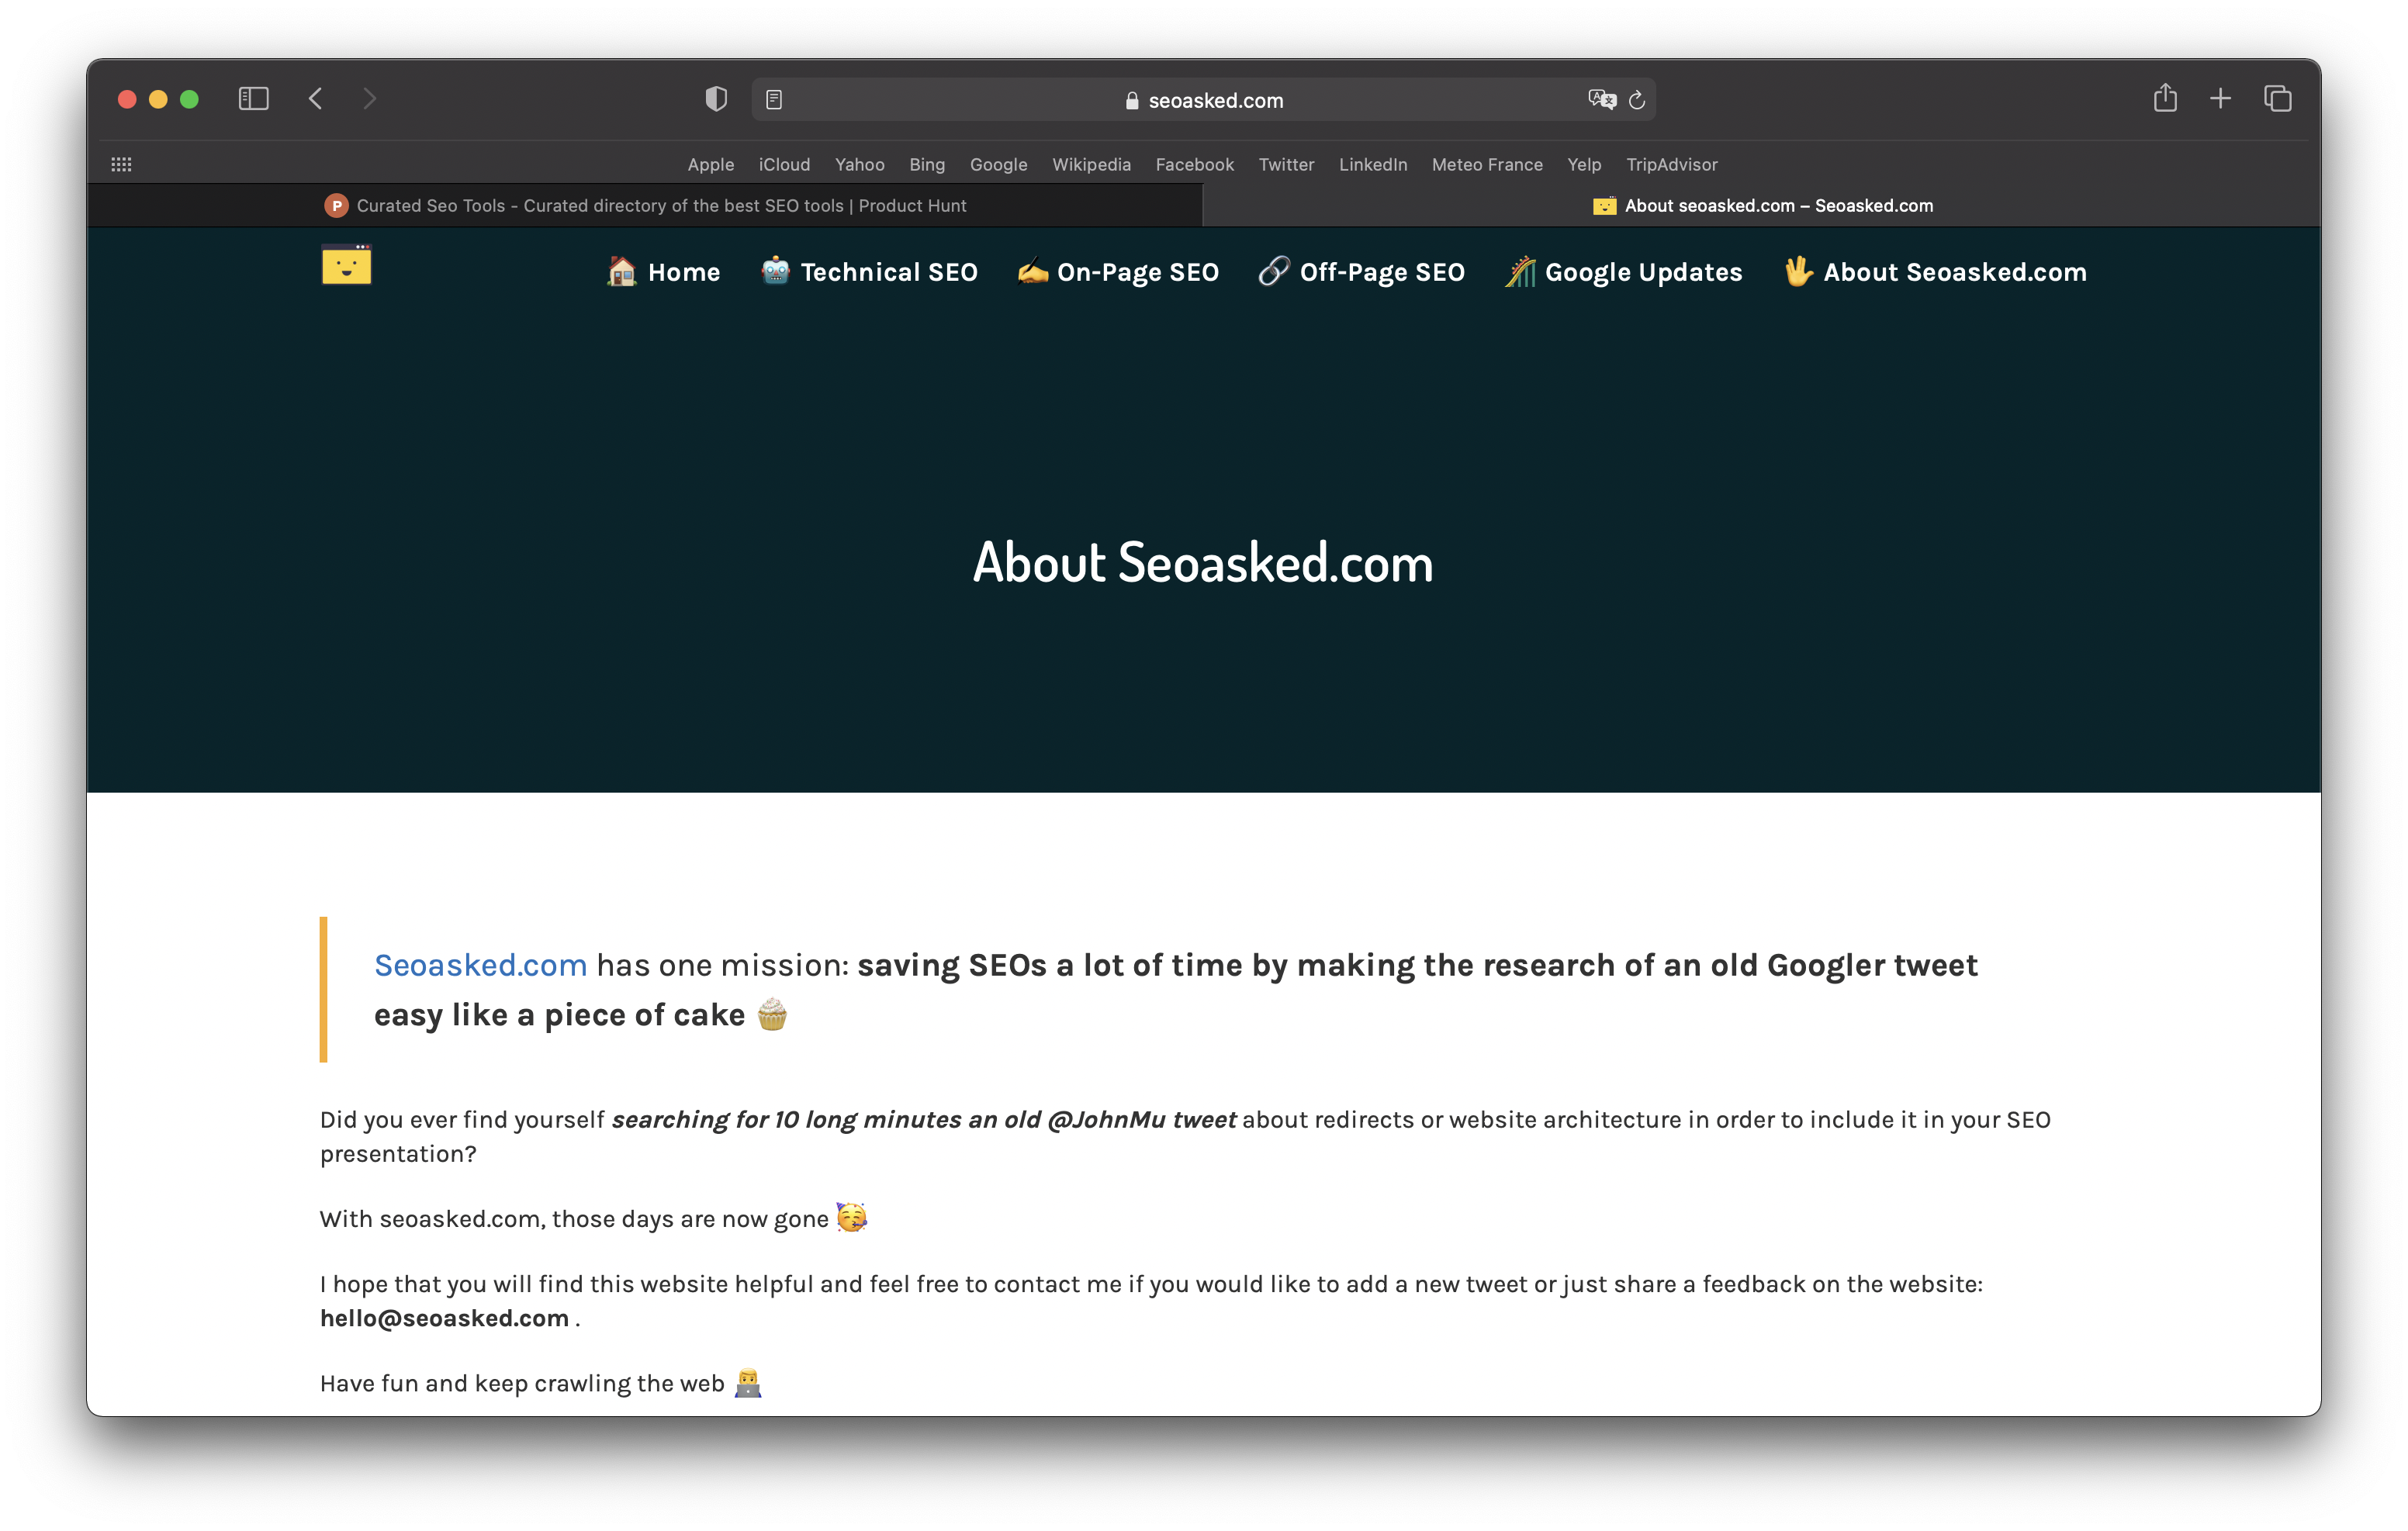Open the Wikipedia favorites bookmark
This screenshot has height=1531, width=2408.
[x=1091, y=164]
